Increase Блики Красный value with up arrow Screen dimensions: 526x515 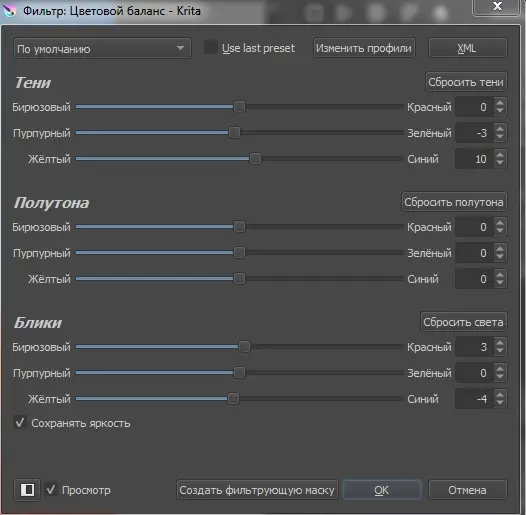(500, 343)
